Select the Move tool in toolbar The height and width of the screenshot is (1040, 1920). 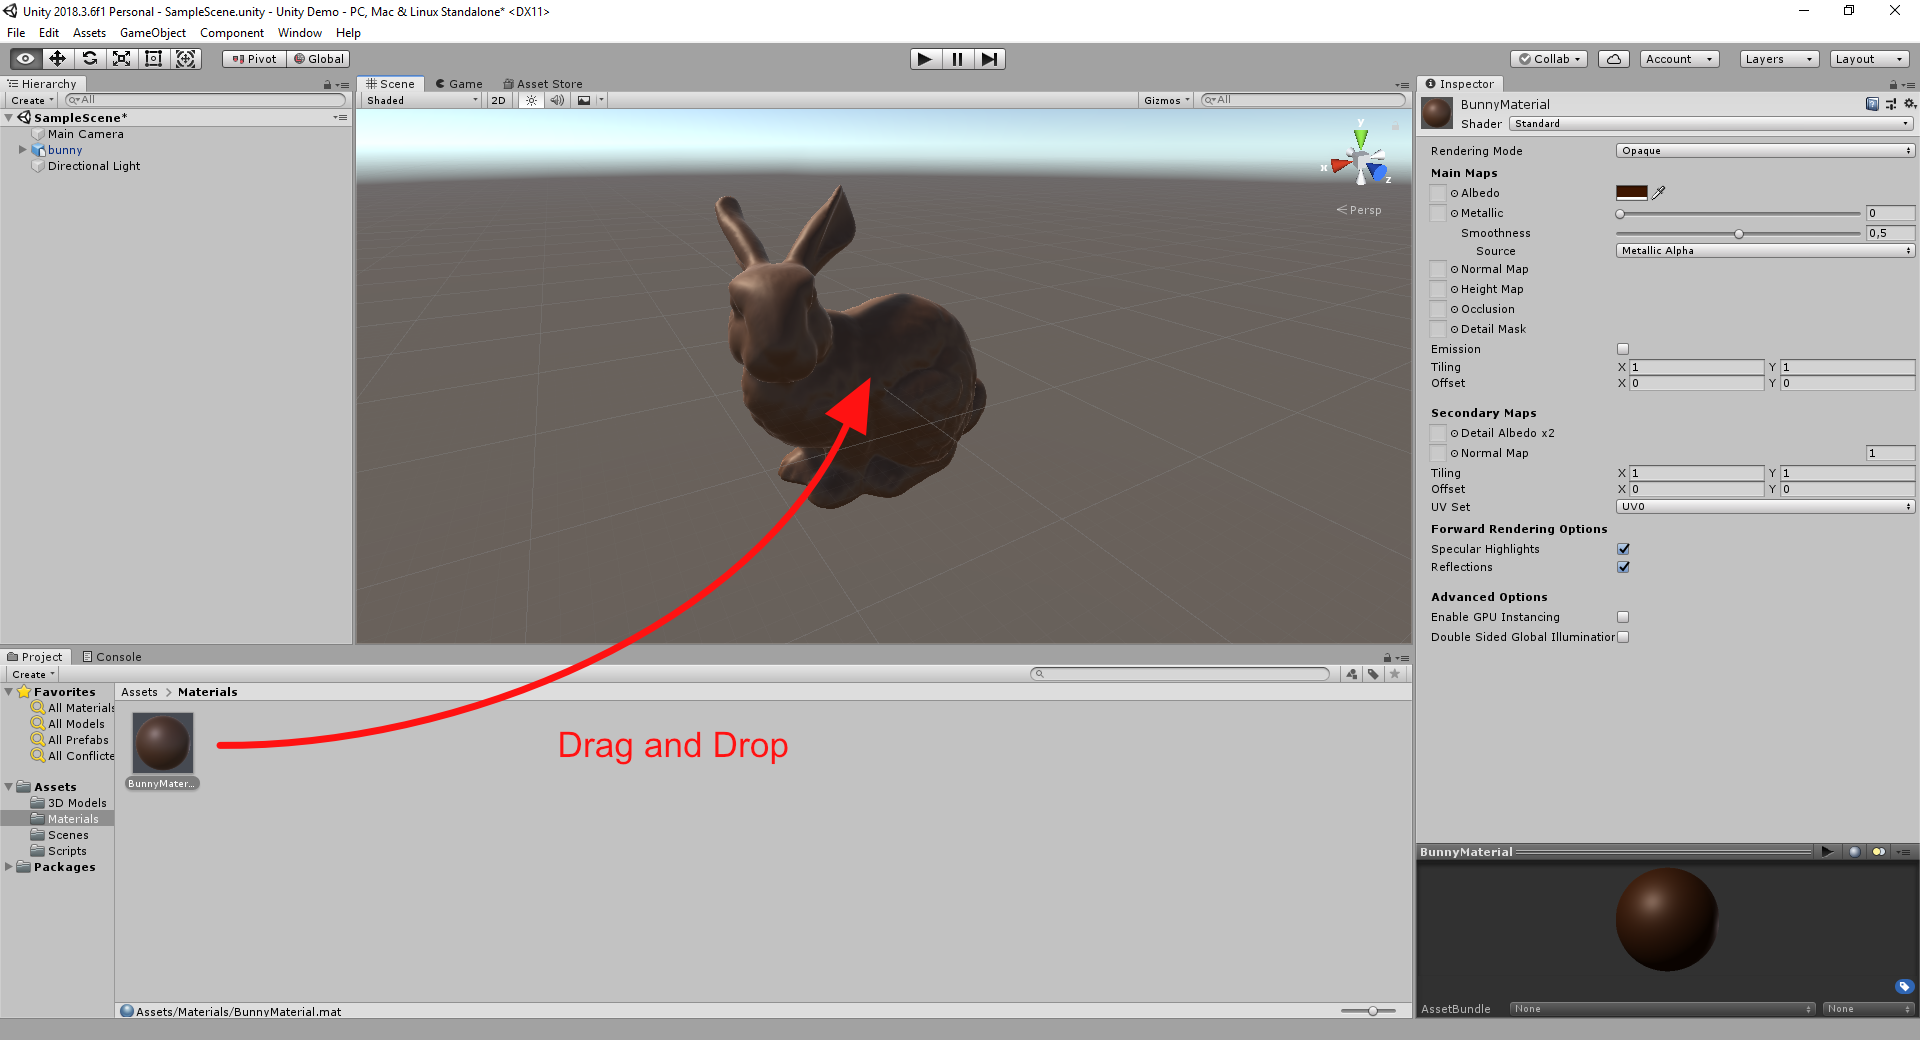[57, 59]
